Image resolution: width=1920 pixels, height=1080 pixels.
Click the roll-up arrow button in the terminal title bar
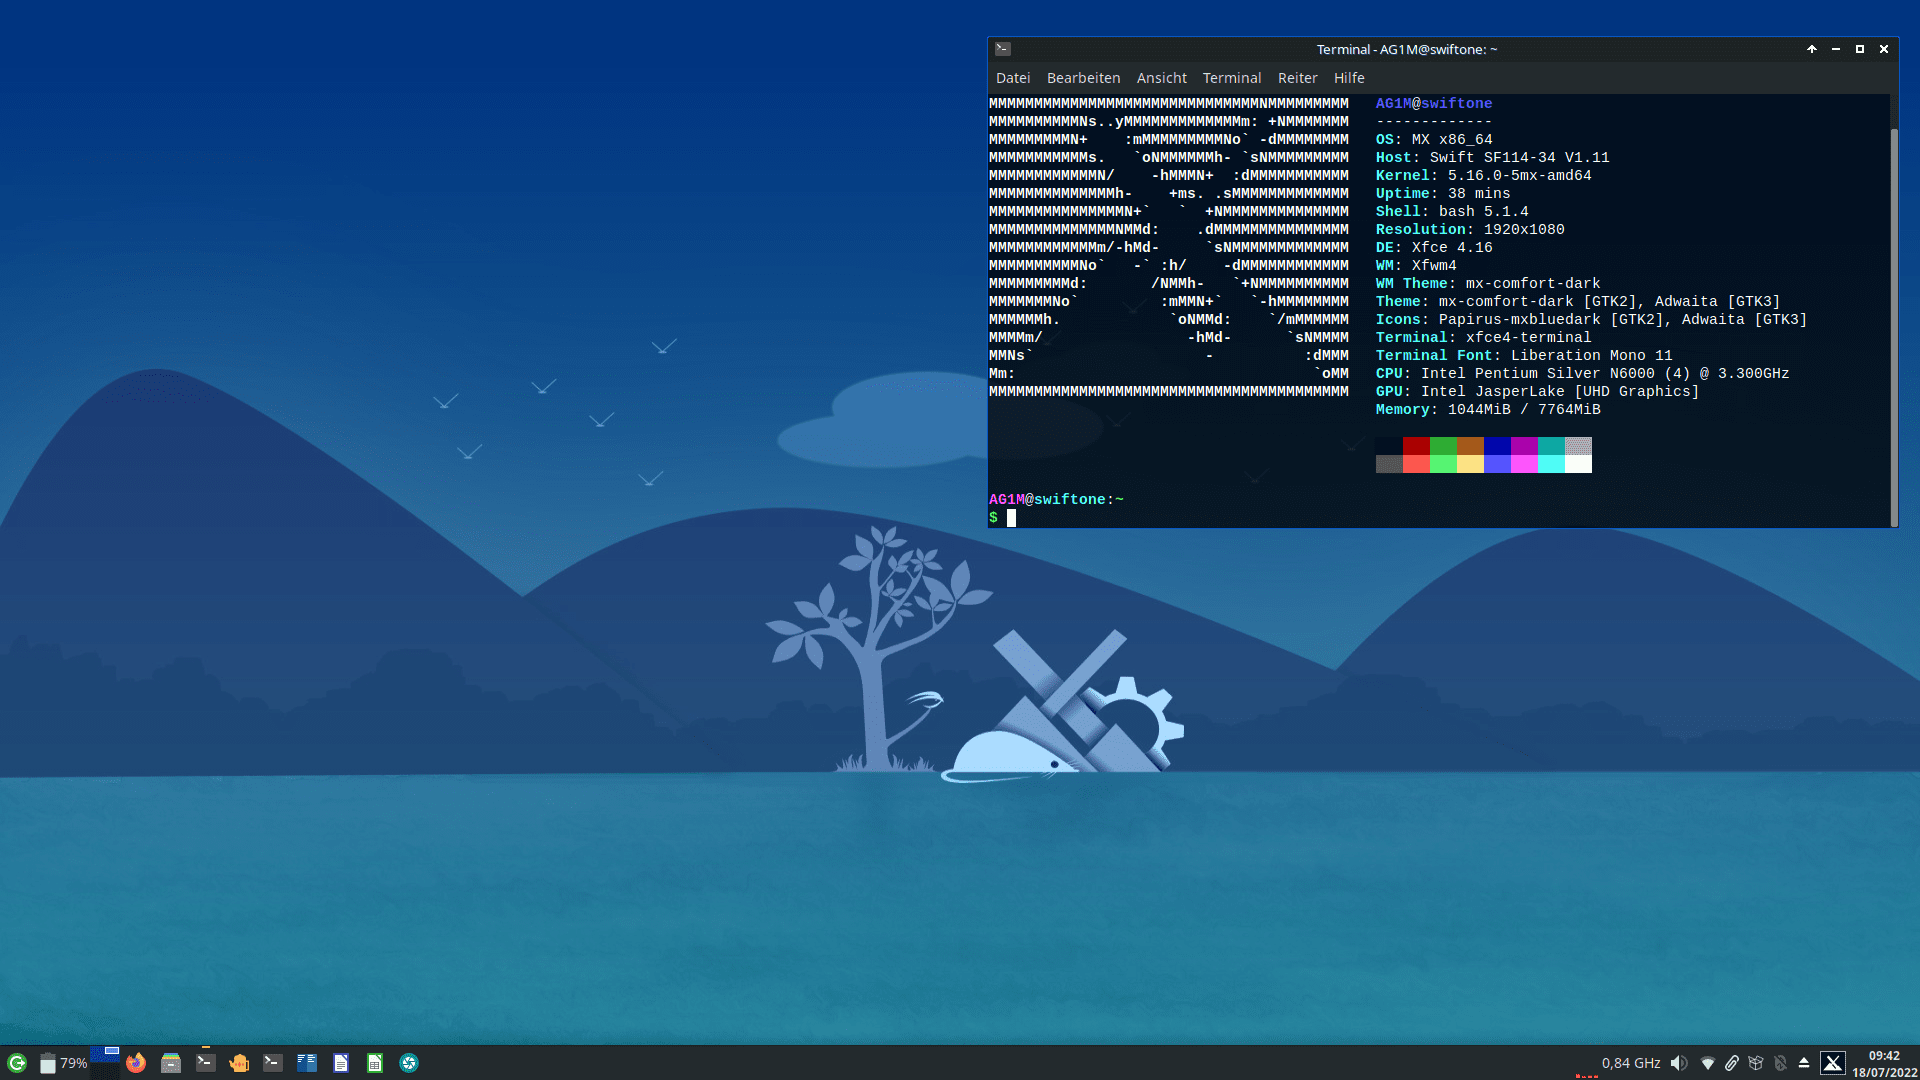1811,49
